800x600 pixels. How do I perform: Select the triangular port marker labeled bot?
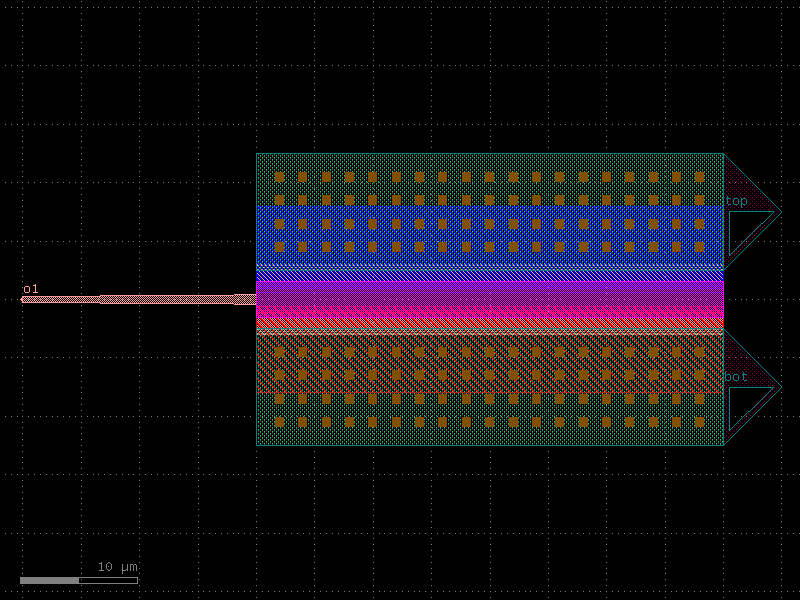[x=752, y=387]
